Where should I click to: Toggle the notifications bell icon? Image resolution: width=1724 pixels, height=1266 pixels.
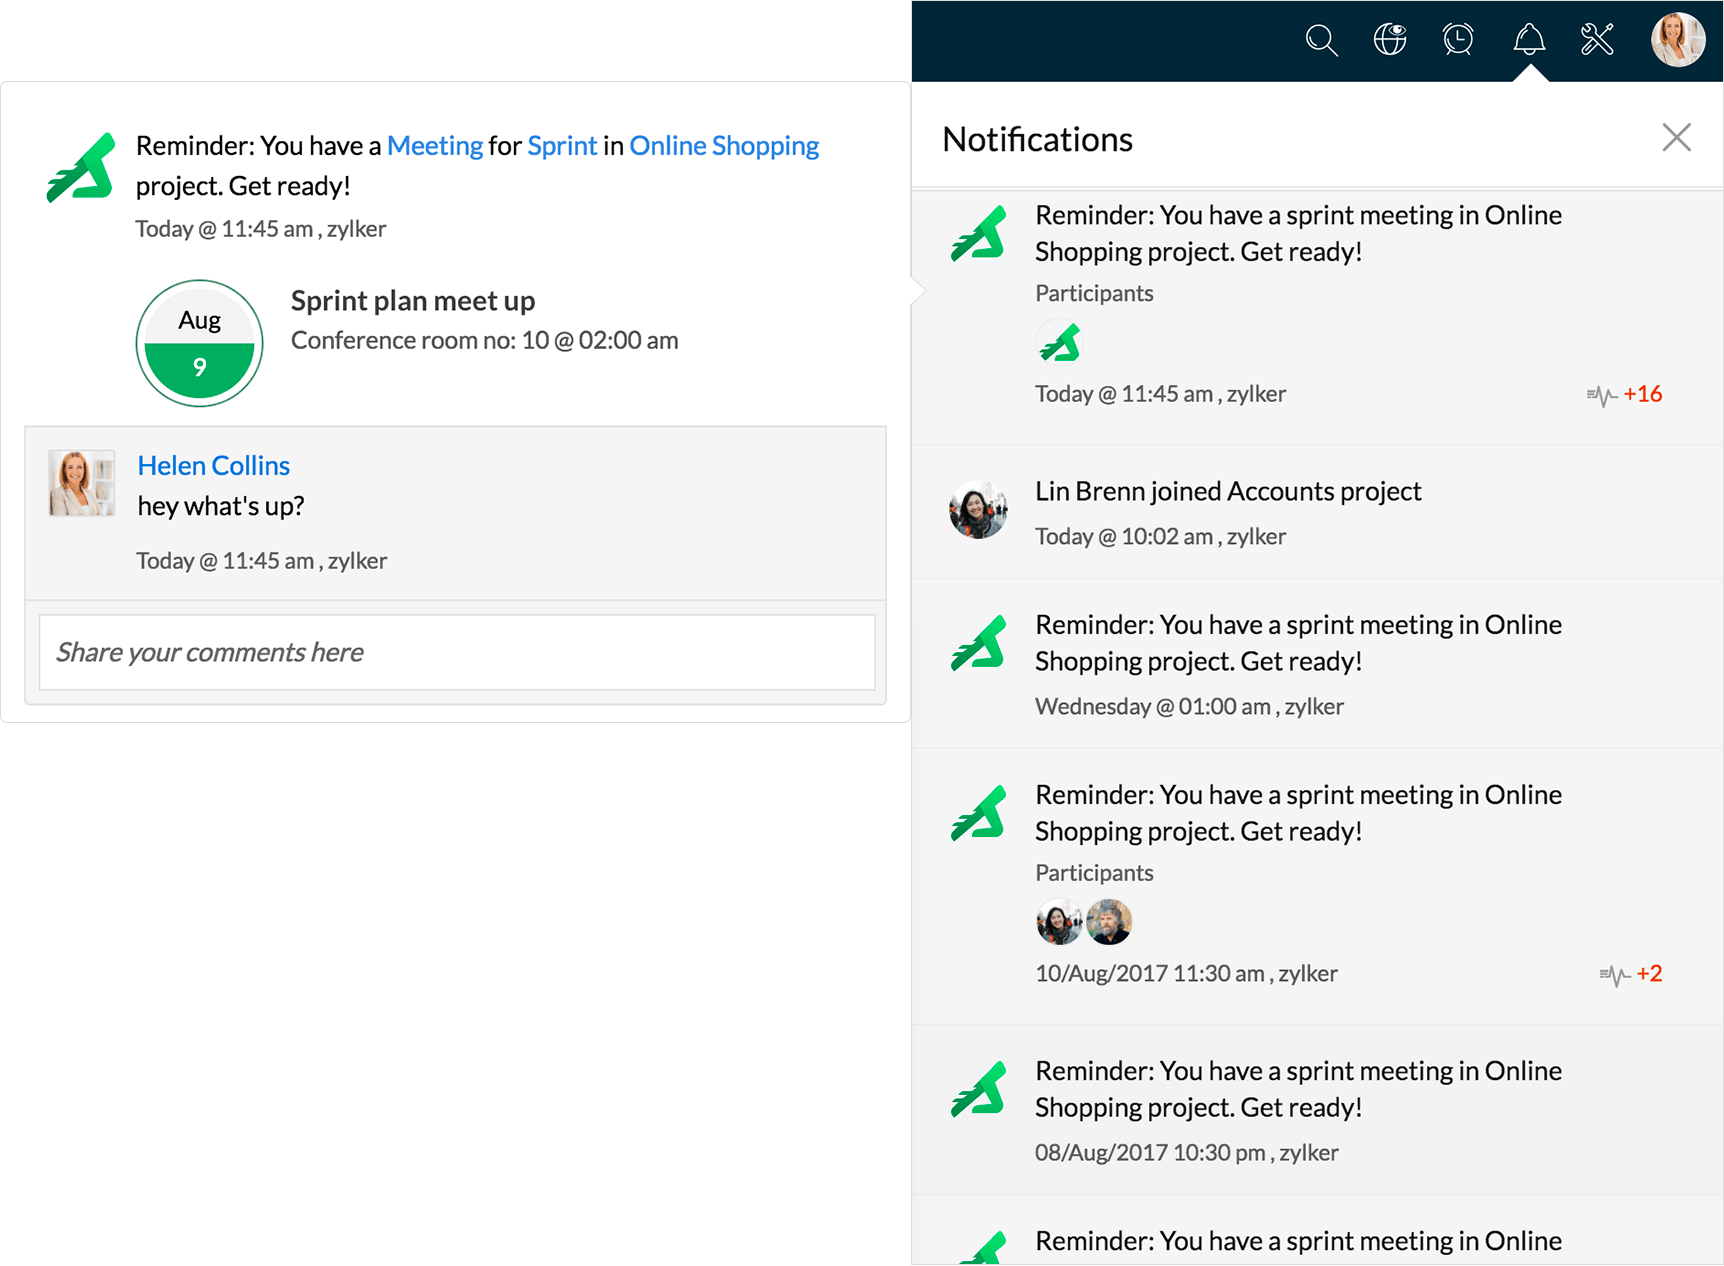click(x=1529, y=40)
